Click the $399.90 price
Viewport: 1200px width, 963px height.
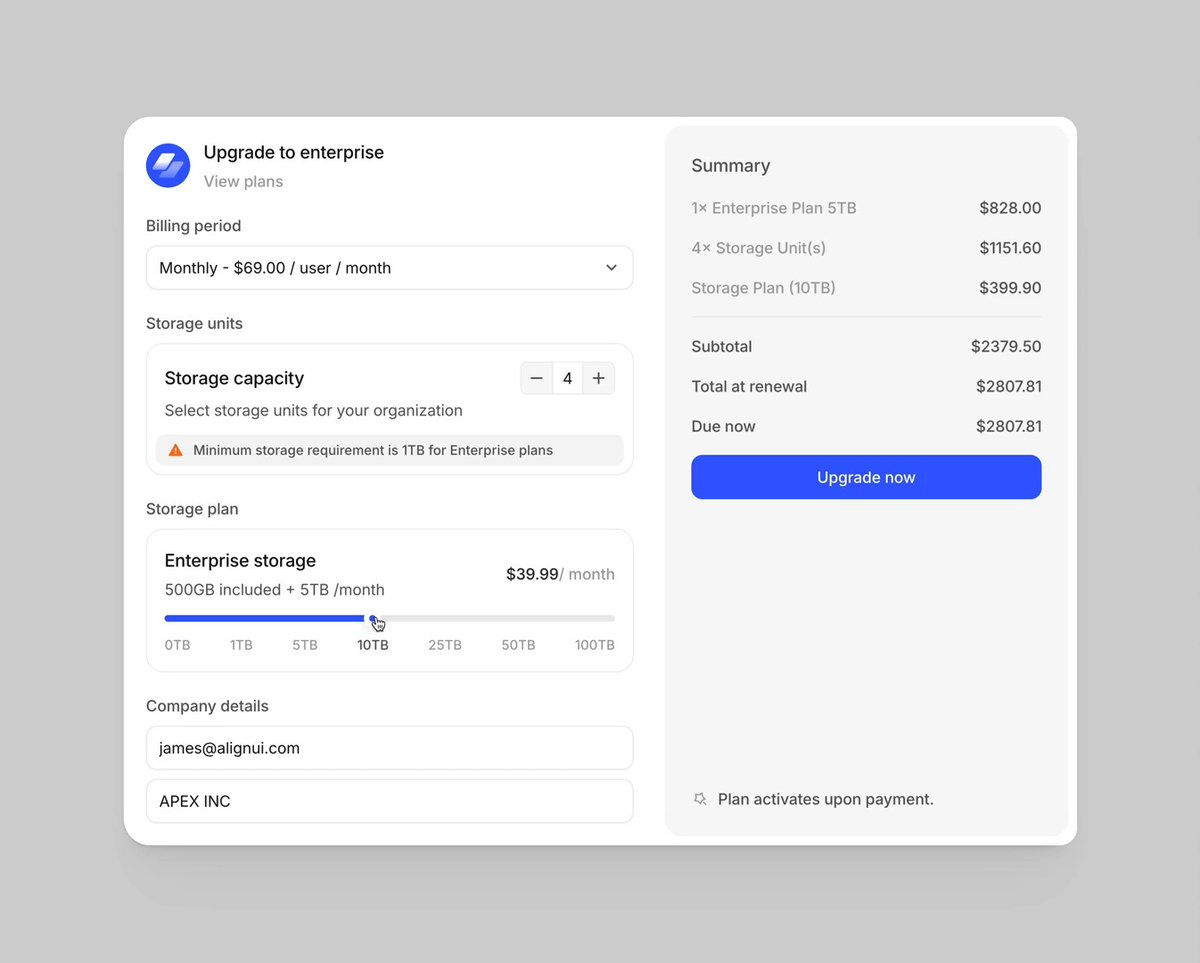1010,288
